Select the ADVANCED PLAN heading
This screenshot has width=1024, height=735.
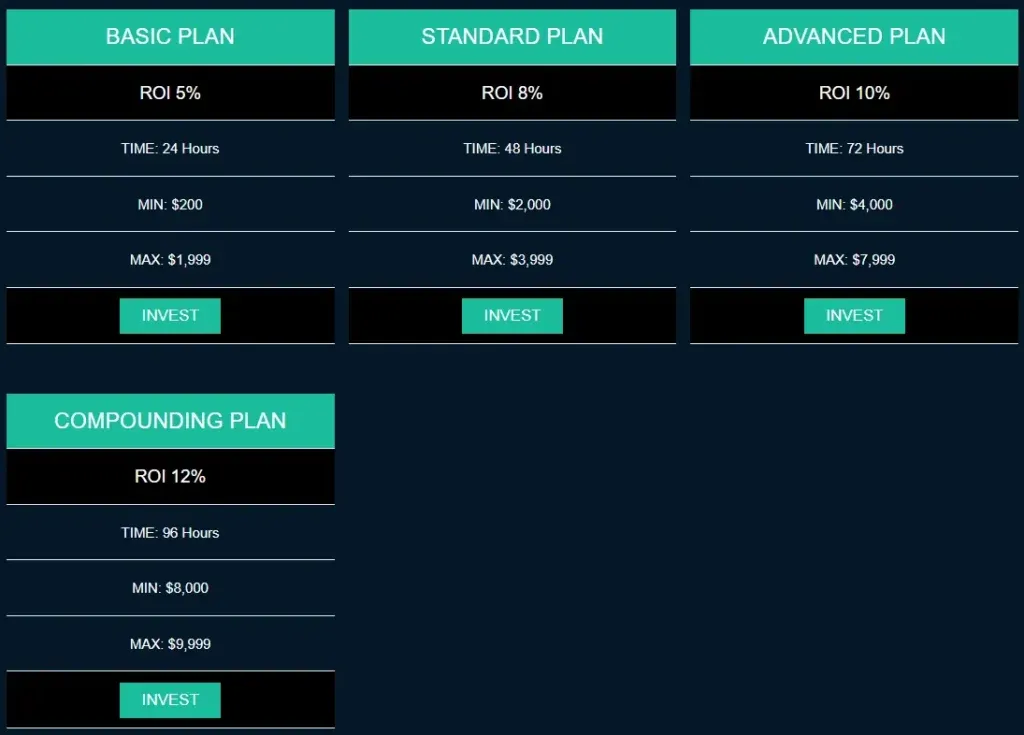(x=854, y=37)
